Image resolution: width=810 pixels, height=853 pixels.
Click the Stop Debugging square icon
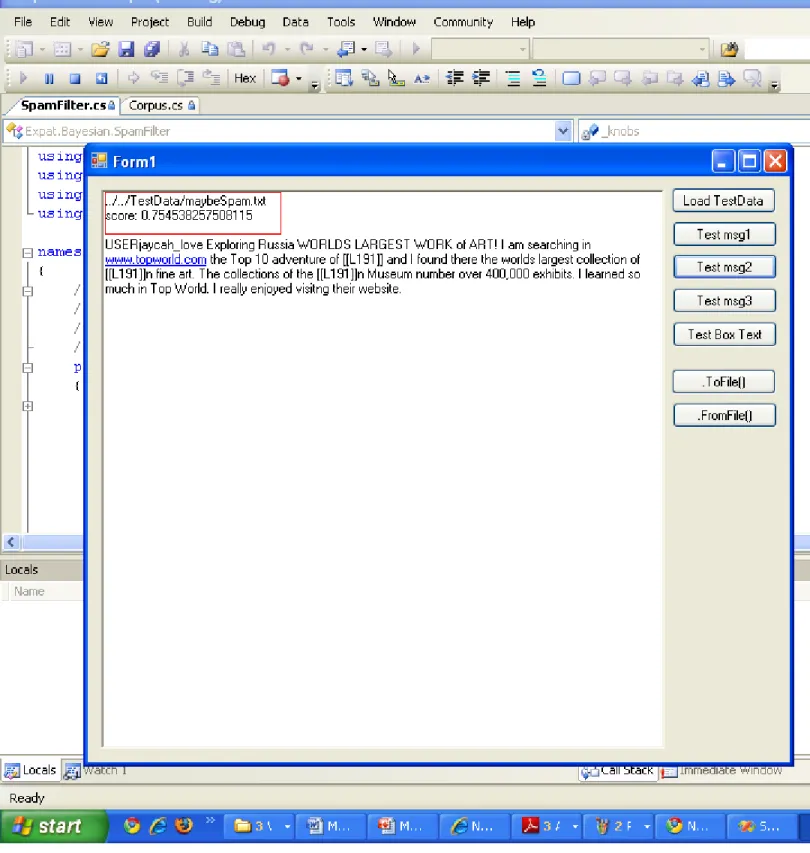click(75, 78)
